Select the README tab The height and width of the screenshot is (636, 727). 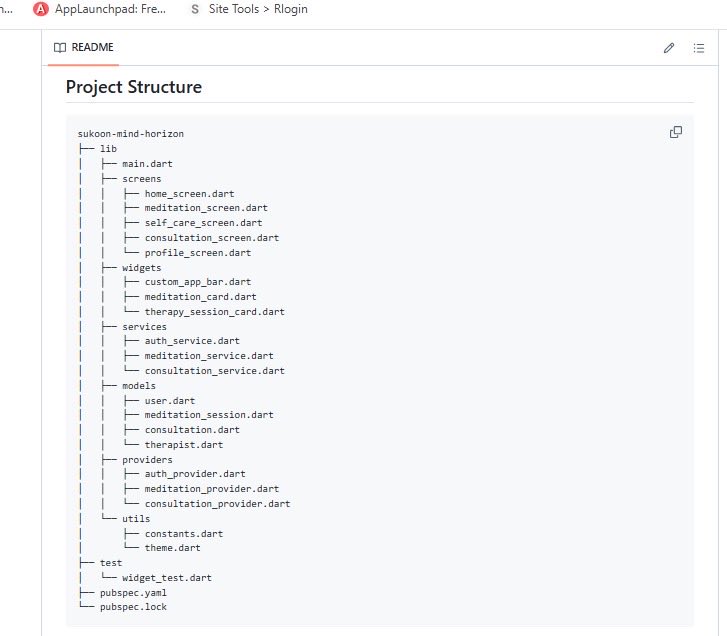[83, 47]
